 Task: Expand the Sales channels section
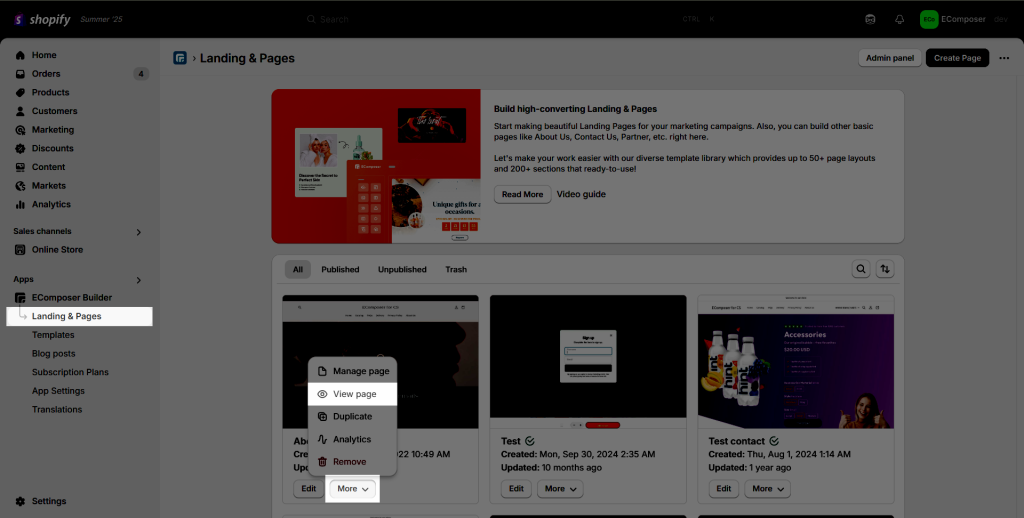coord(138,232)
